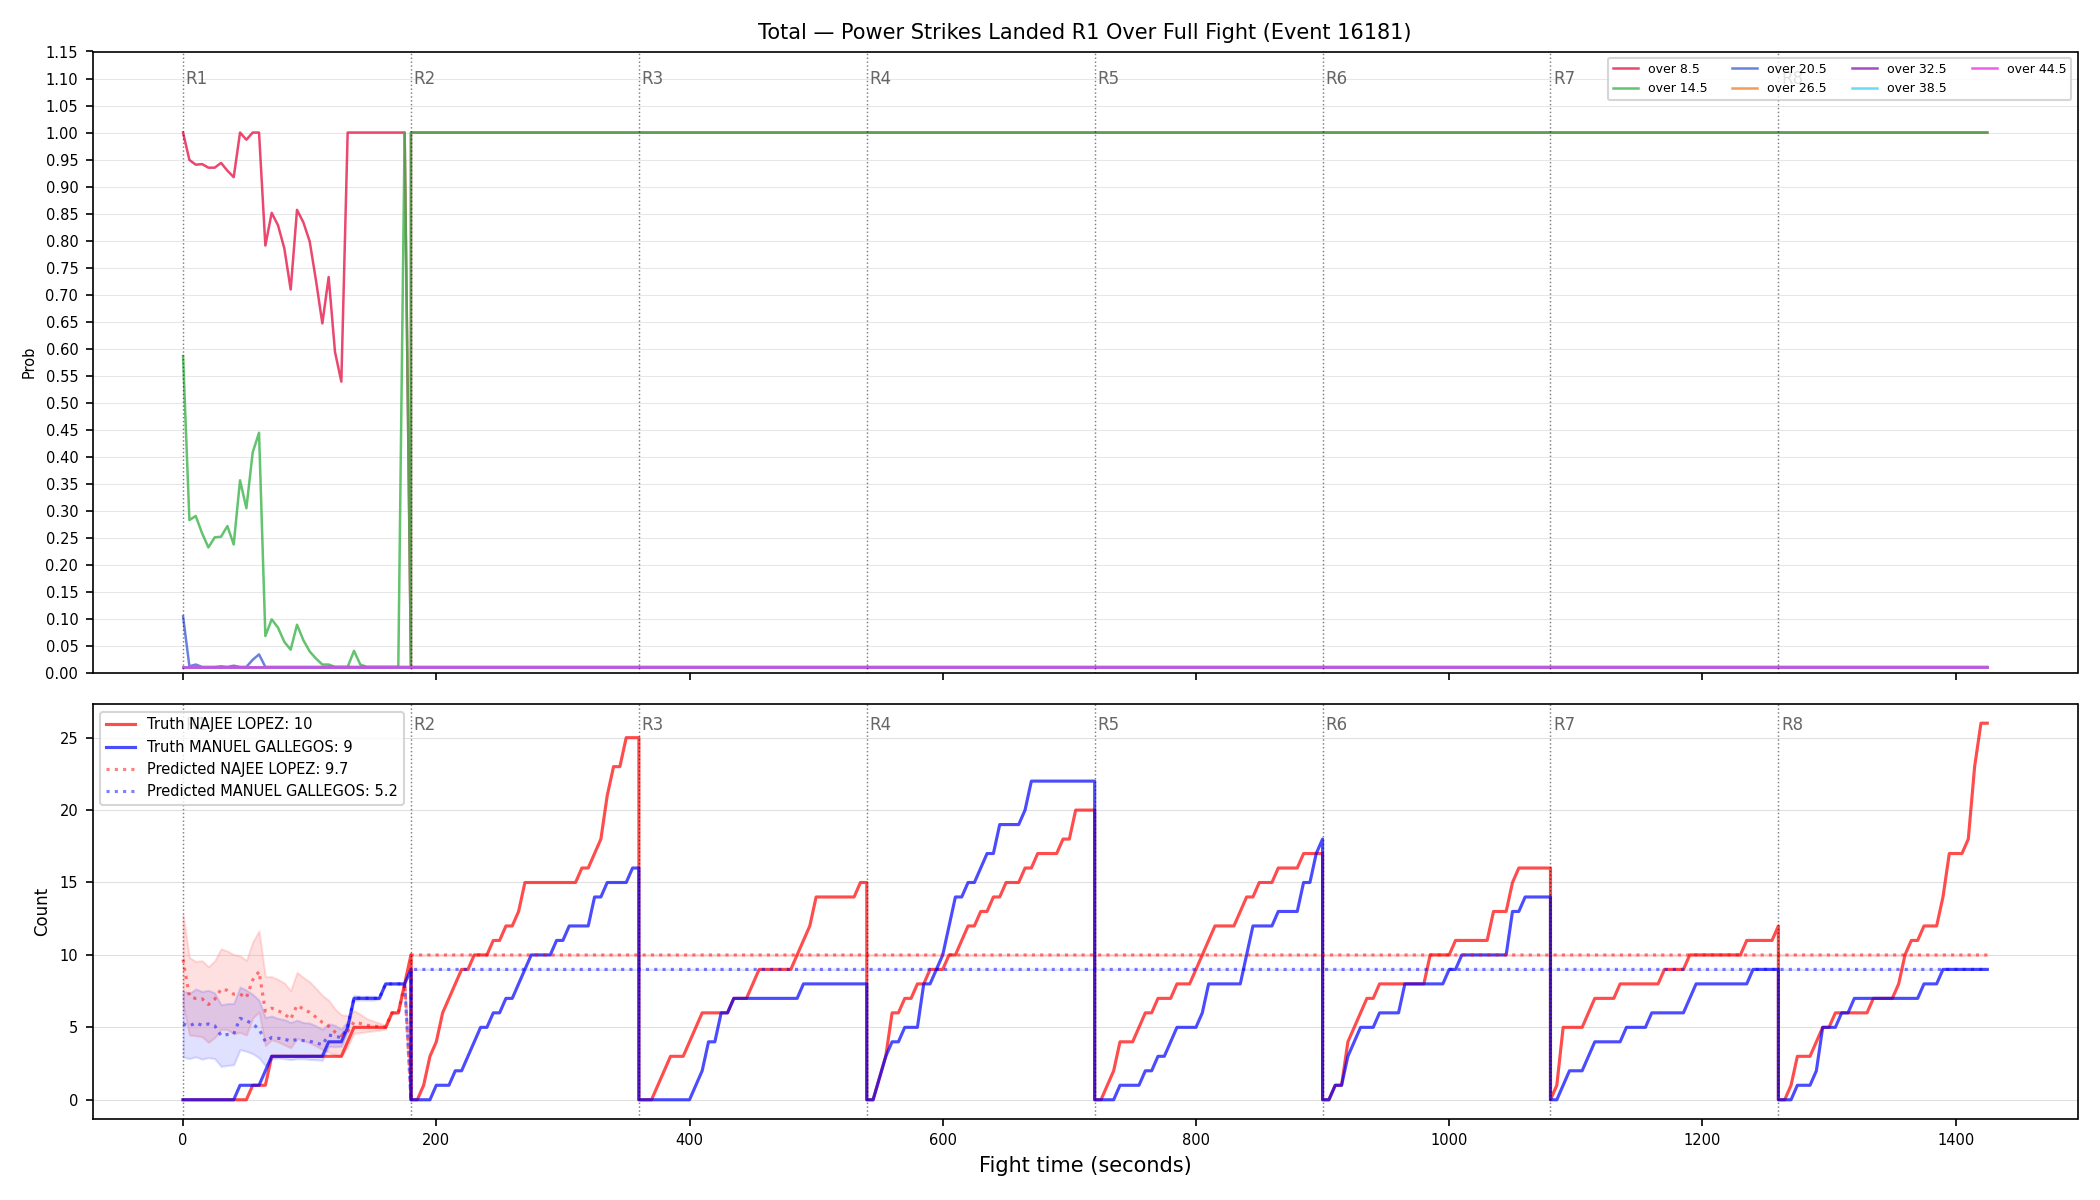Click the cyan line sample for 'over 38.5'

click(1865, 88)
